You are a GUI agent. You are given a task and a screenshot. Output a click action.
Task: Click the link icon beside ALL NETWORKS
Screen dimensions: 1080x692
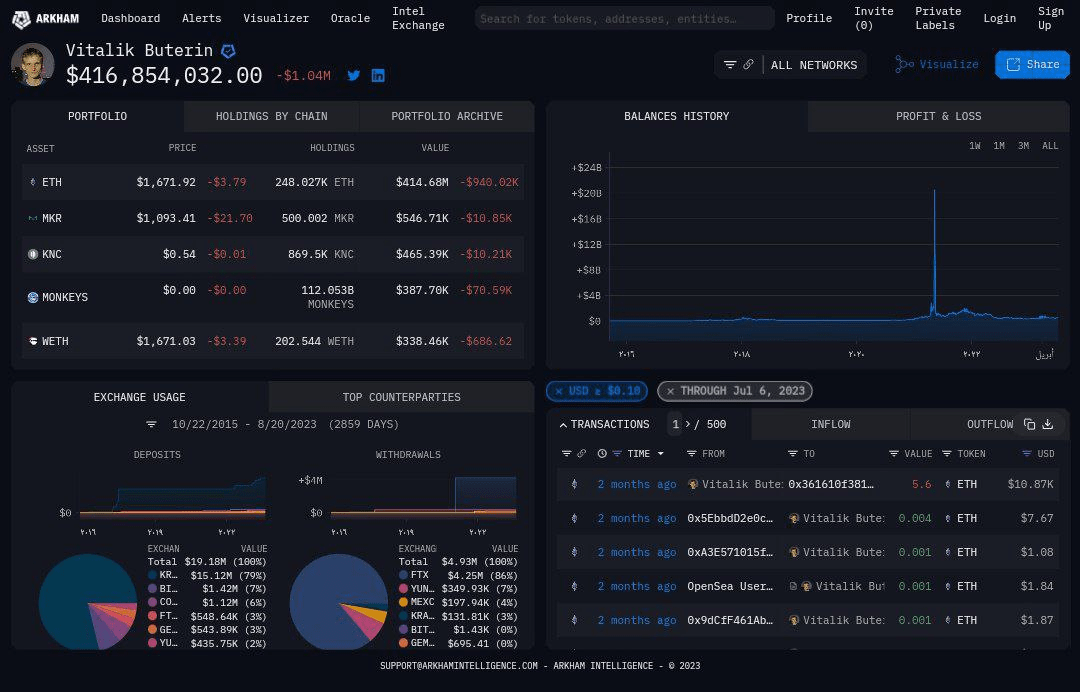pyautogui.click(x=749, y=65)
